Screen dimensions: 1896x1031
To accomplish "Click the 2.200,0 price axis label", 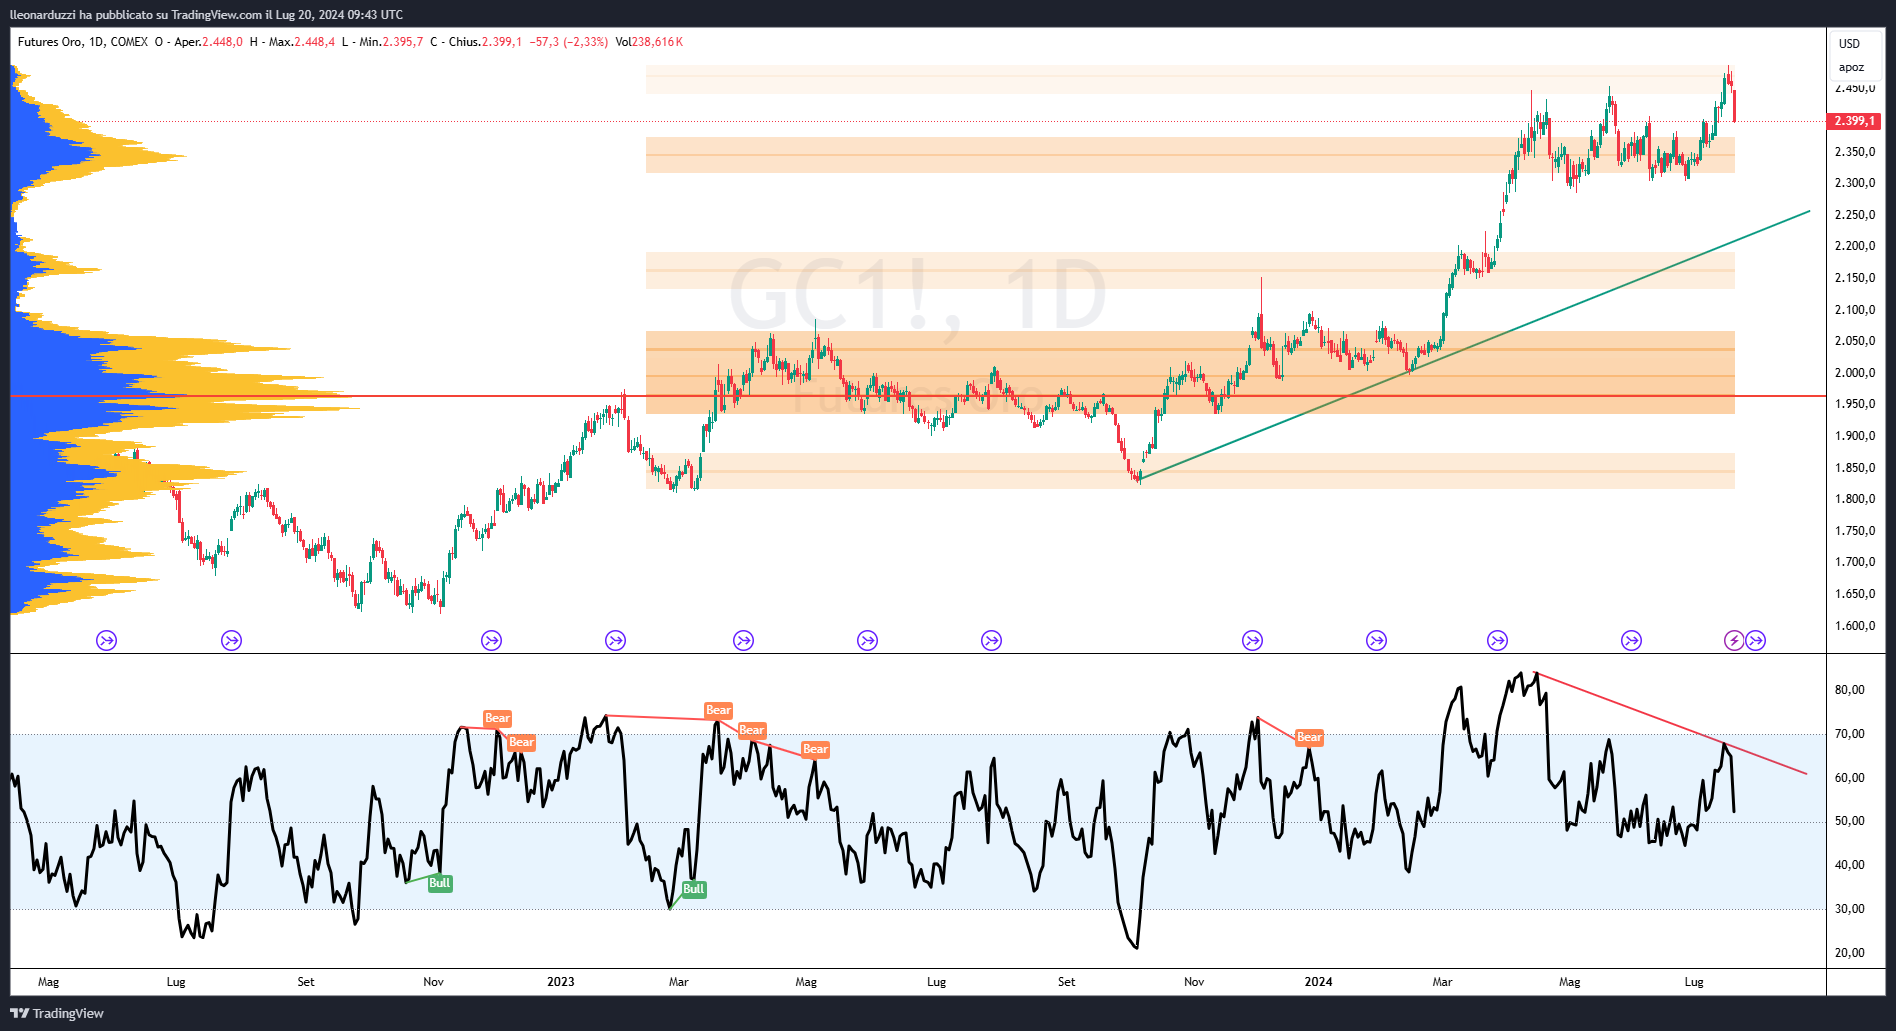I will pyautogui.click(x=1855, y=246).
